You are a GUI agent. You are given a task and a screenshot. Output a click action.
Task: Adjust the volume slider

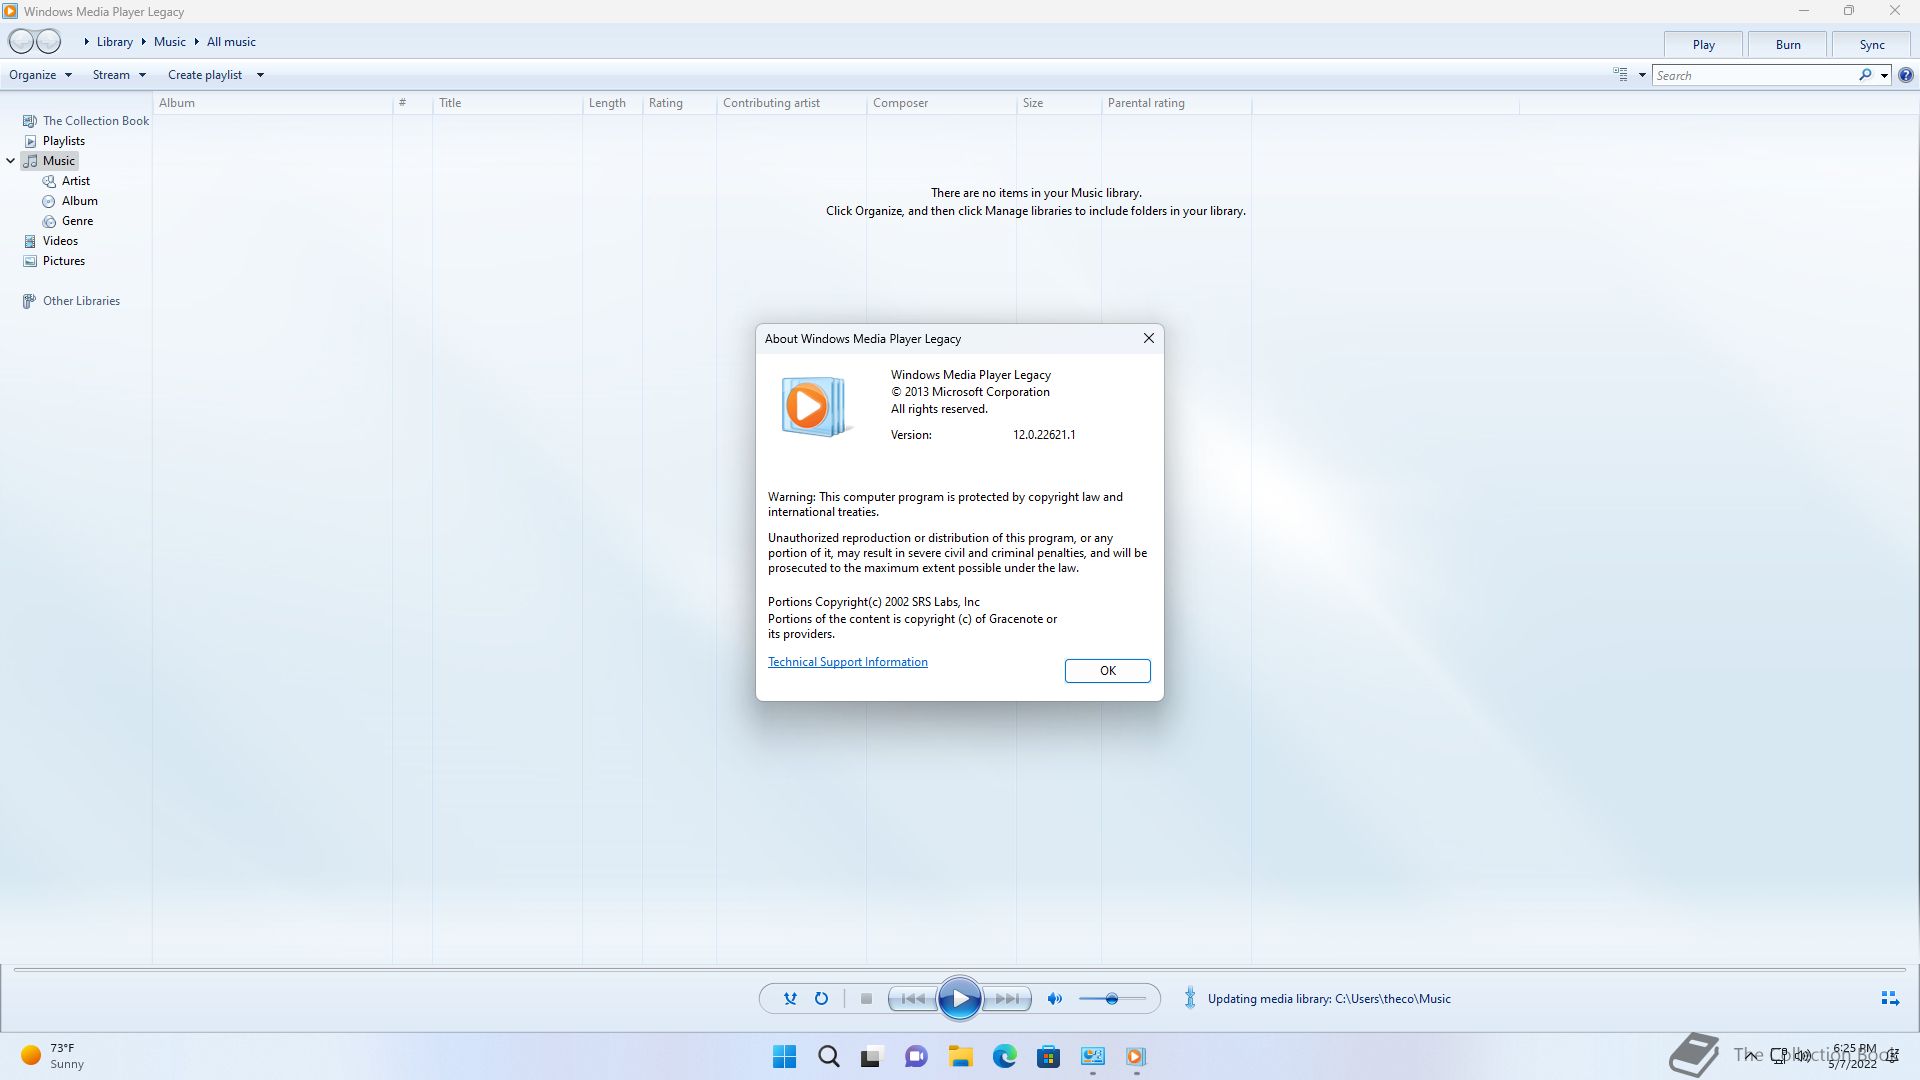click(1112, 998)
